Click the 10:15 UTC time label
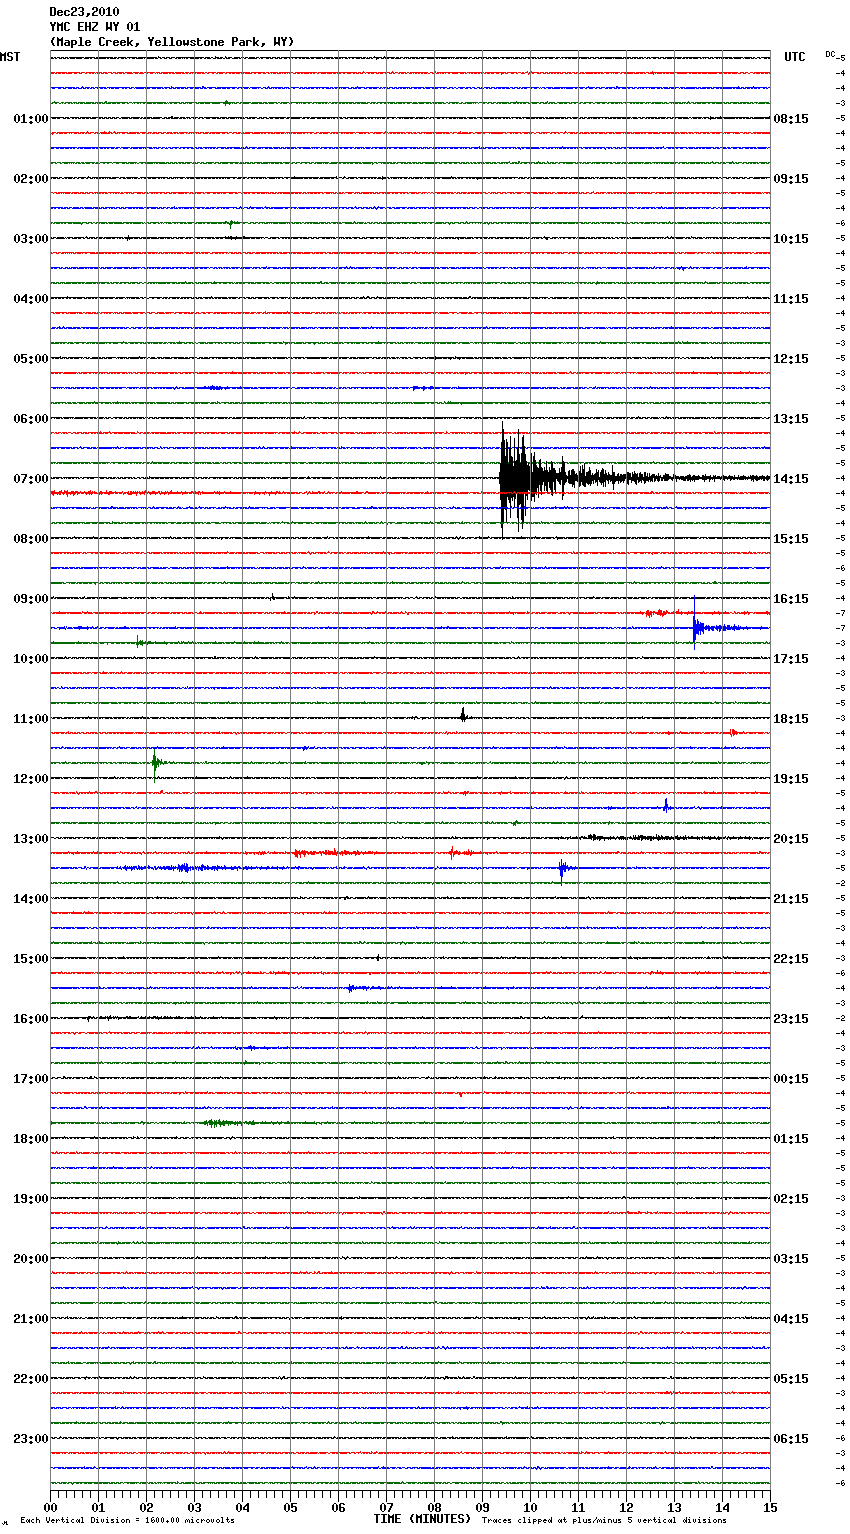This screenshot has width=850, height=1534. (791, 239)
